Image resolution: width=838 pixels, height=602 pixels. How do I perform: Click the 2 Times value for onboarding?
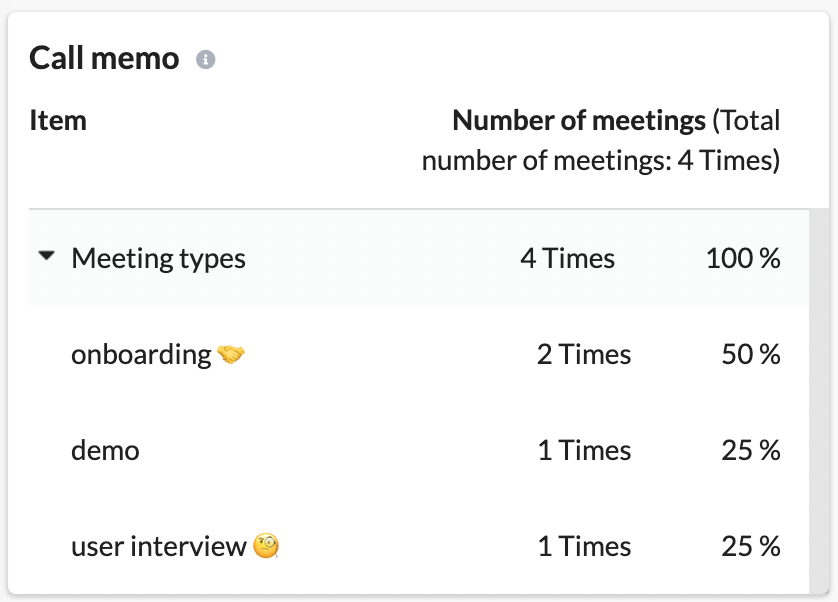584,354
